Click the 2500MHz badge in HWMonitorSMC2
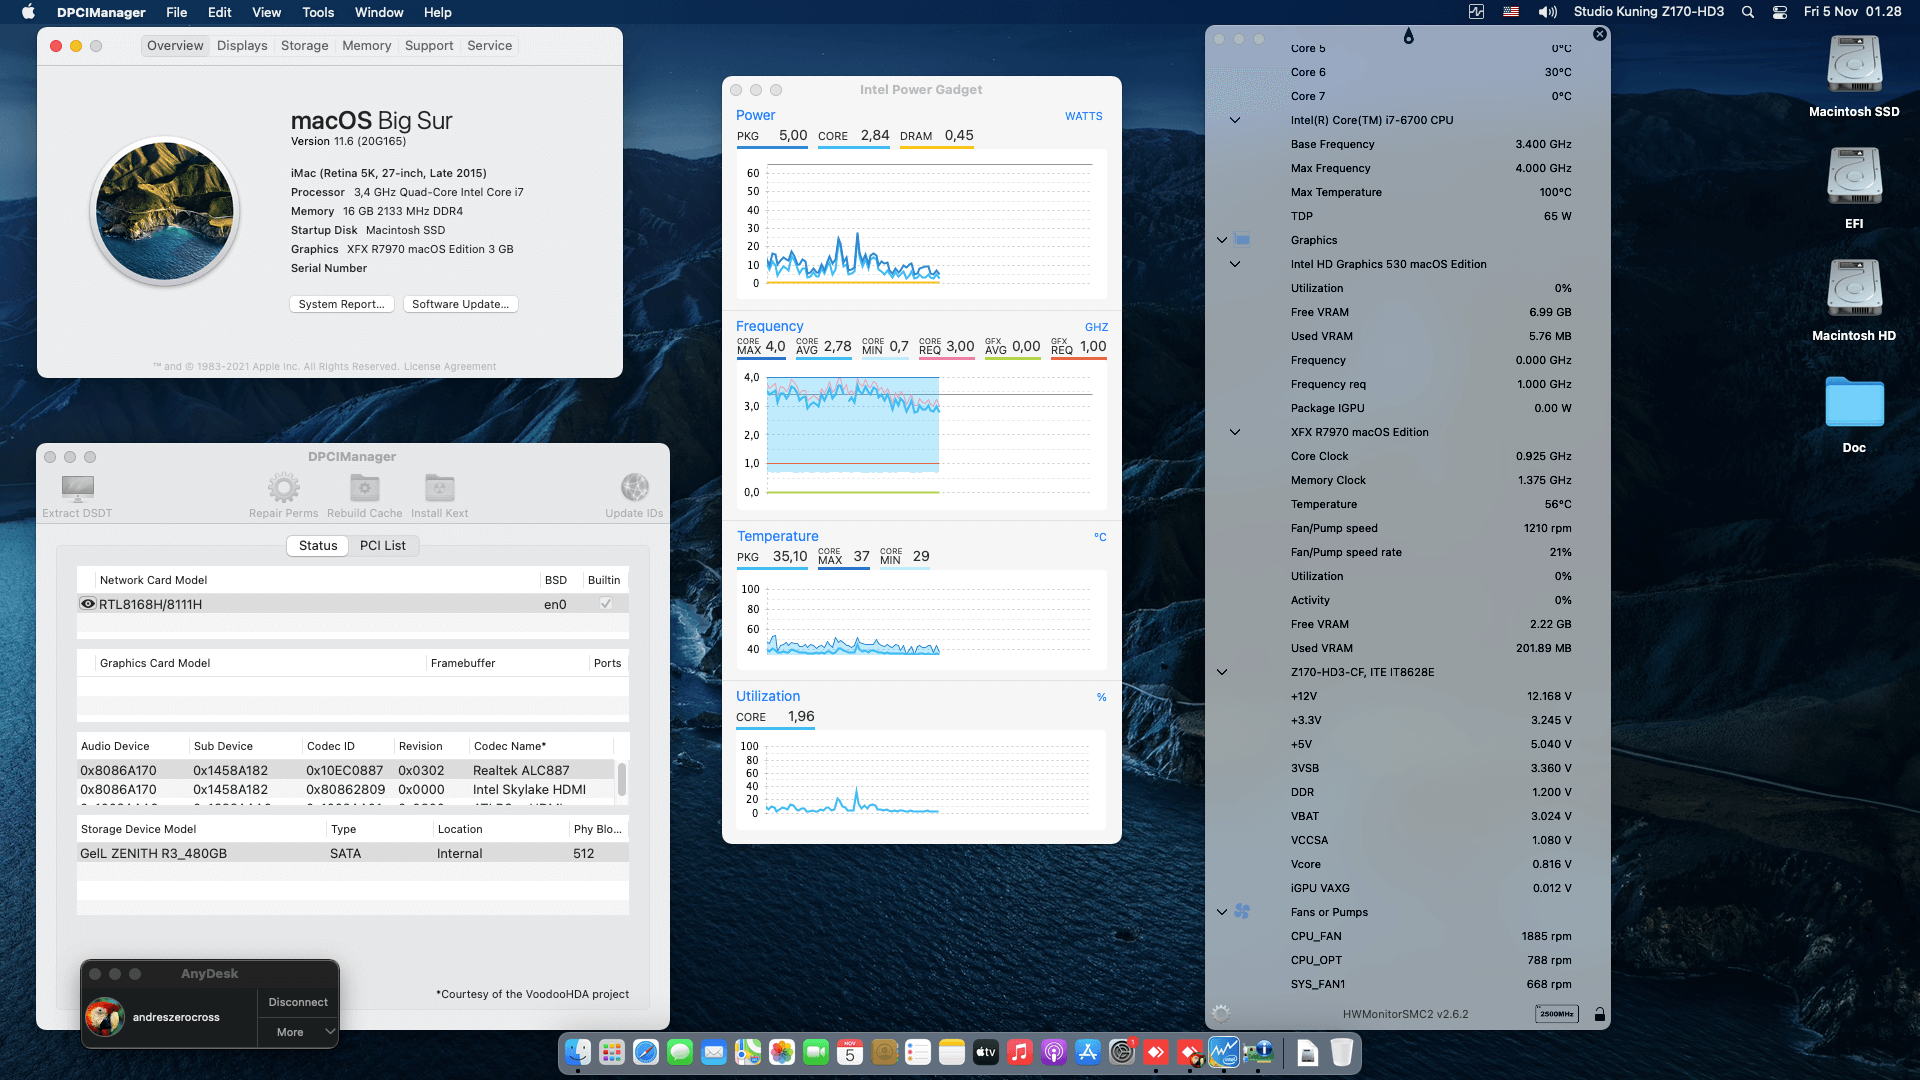The width and height of the screenshot is (1920, 1080). pos(1556,1014)
